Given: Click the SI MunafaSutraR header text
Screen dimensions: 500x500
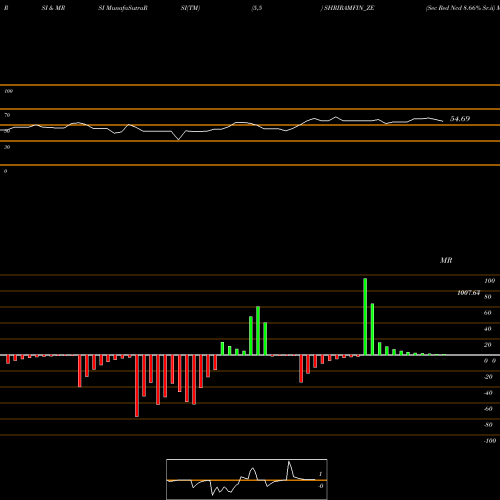Looking at the screenshot, I should [123, 8].
